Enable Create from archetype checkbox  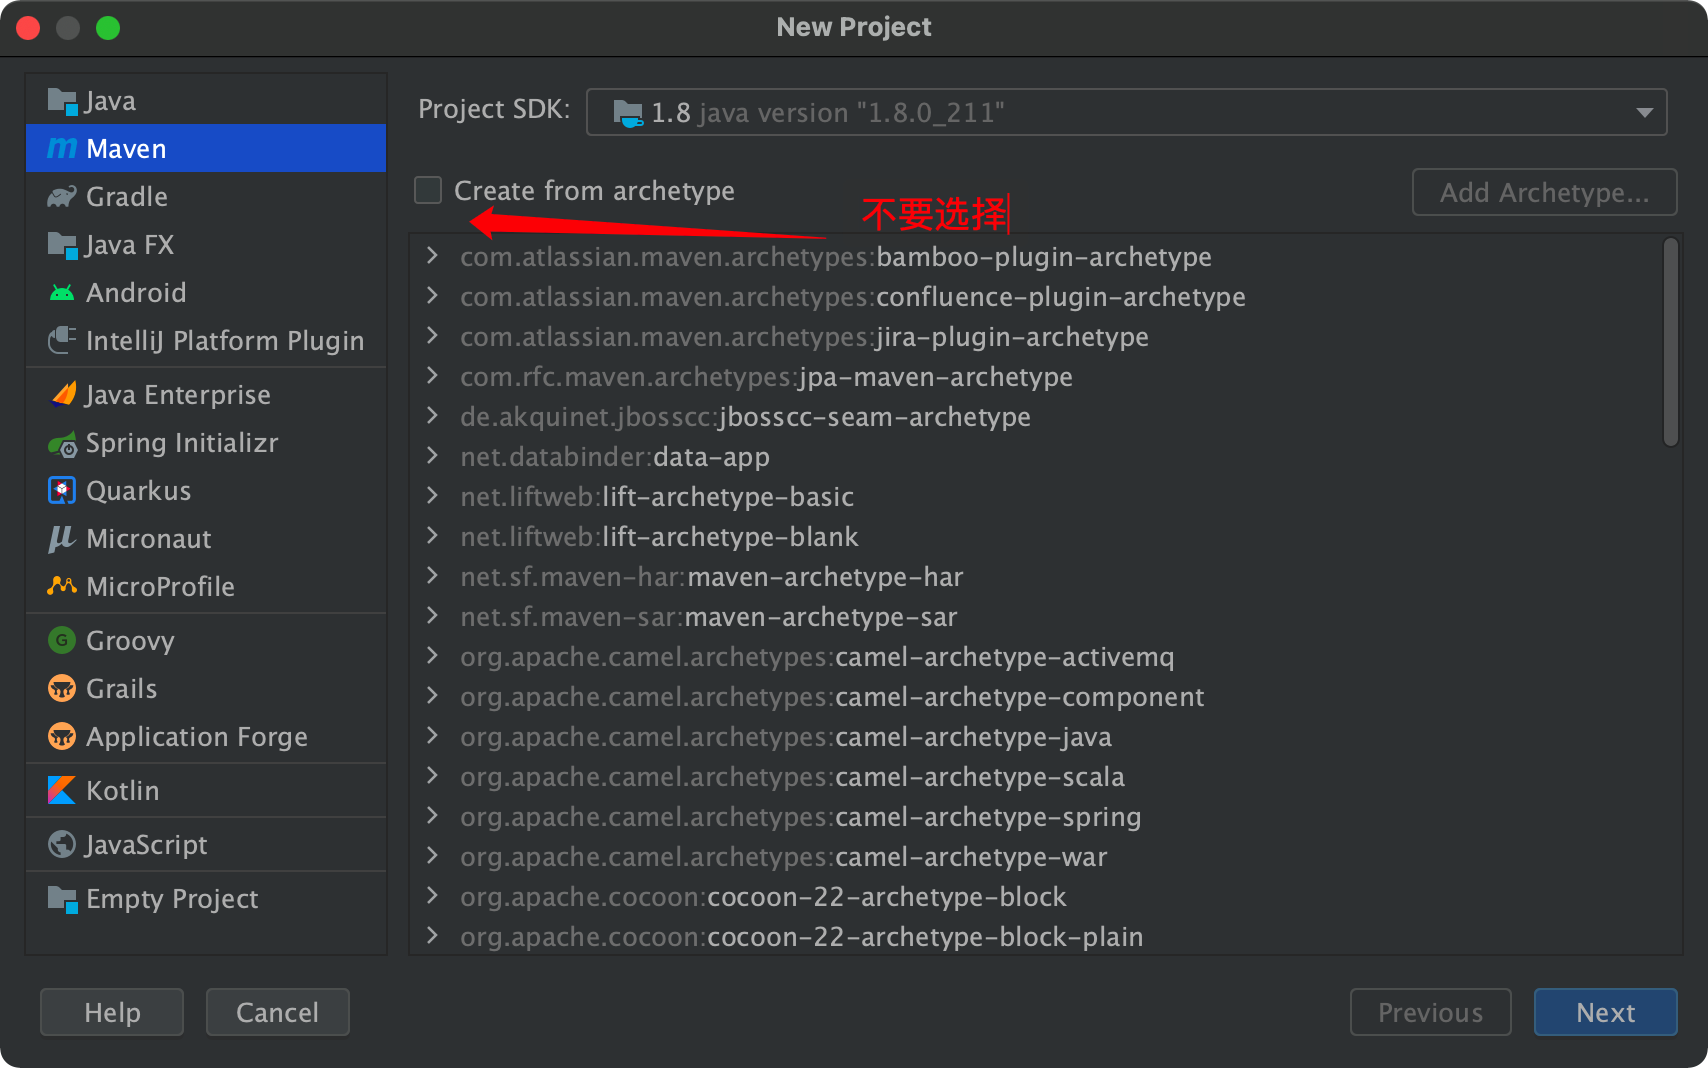coord(428,190)
